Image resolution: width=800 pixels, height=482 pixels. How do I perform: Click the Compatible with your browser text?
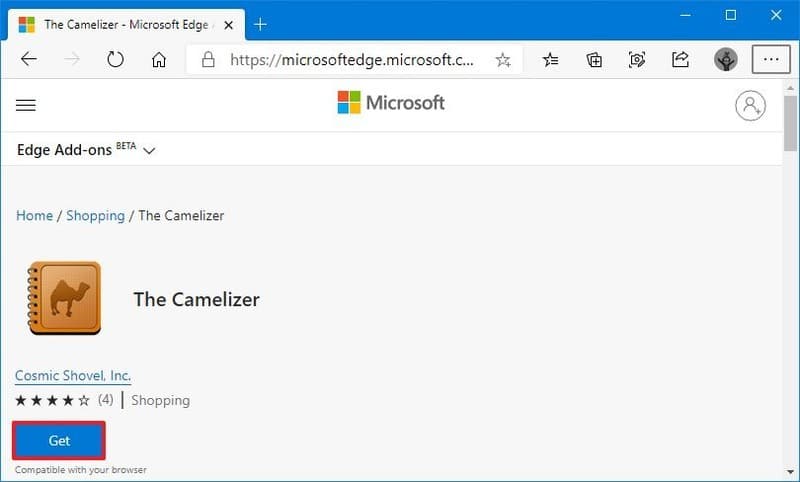[x=81, y=470]
